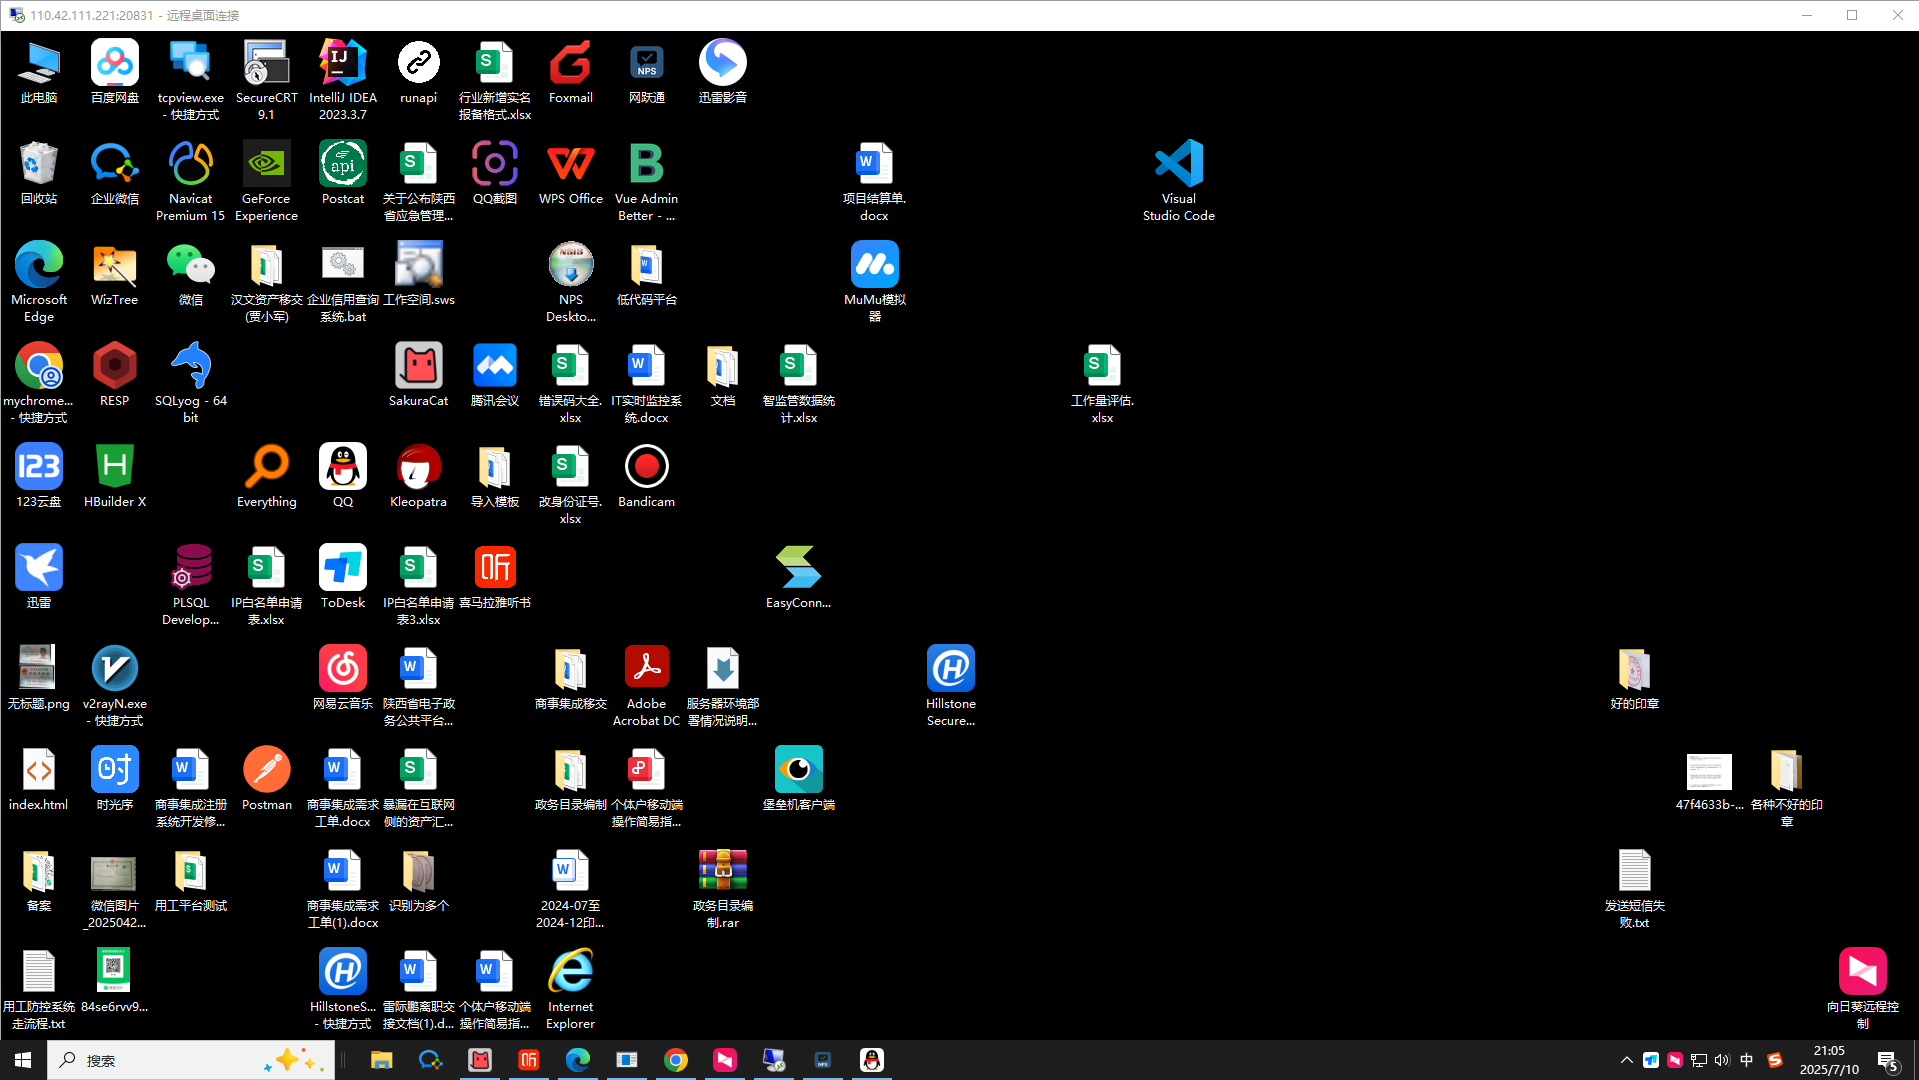
Task: Select the 时光序 icon
Action: pos(115,779)
